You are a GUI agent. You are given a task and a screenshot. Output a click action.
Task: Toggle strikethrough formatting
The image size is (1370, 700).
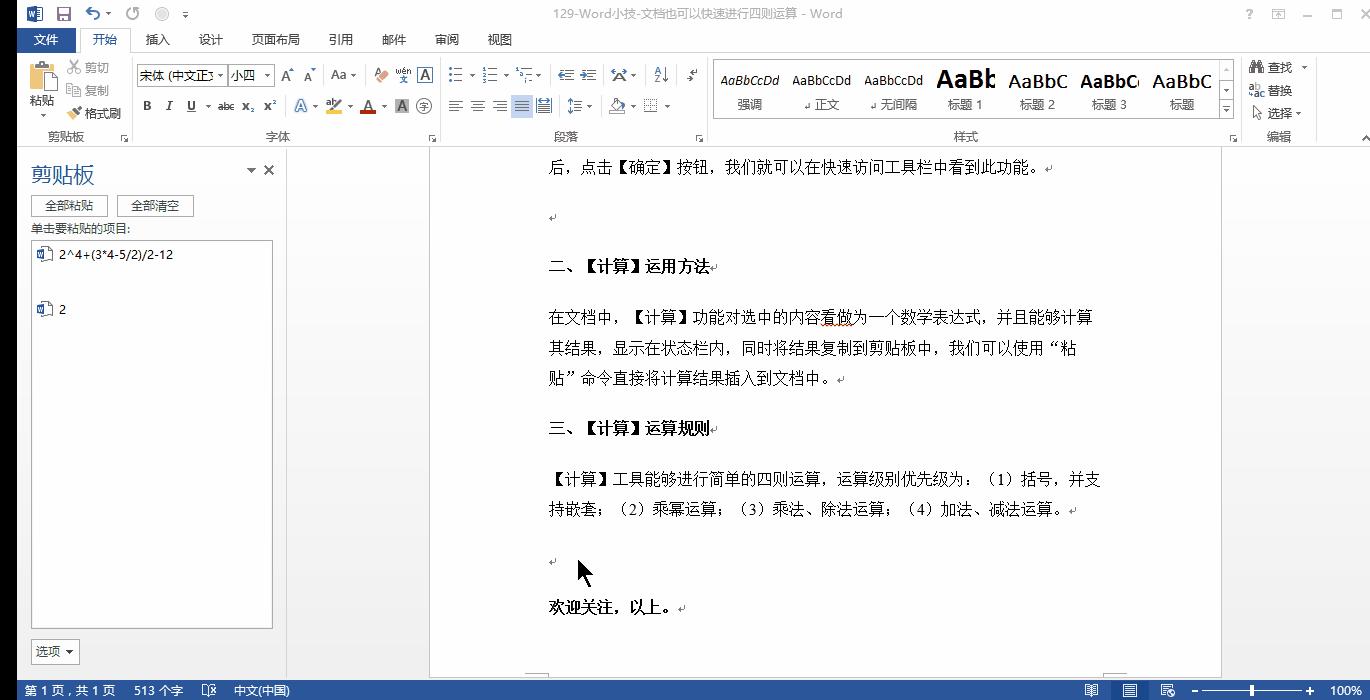pyautogui.click(x=226, y=106)
